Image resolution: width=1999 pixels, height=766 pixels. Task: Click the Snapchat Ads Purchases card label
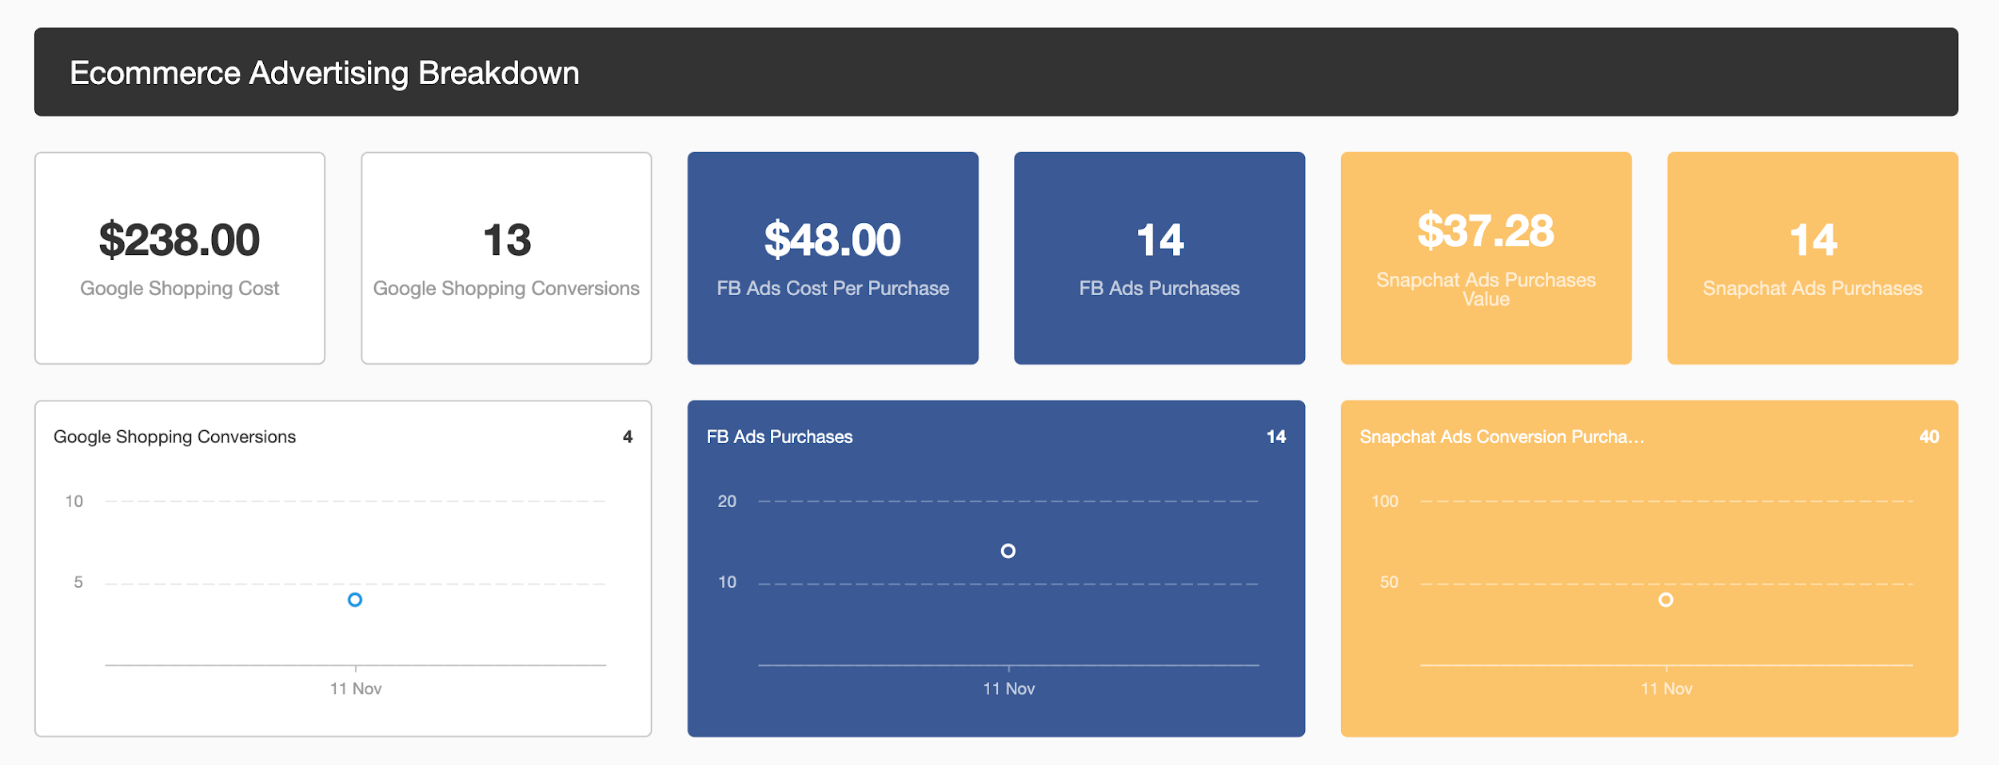[x=1813, y=288]
